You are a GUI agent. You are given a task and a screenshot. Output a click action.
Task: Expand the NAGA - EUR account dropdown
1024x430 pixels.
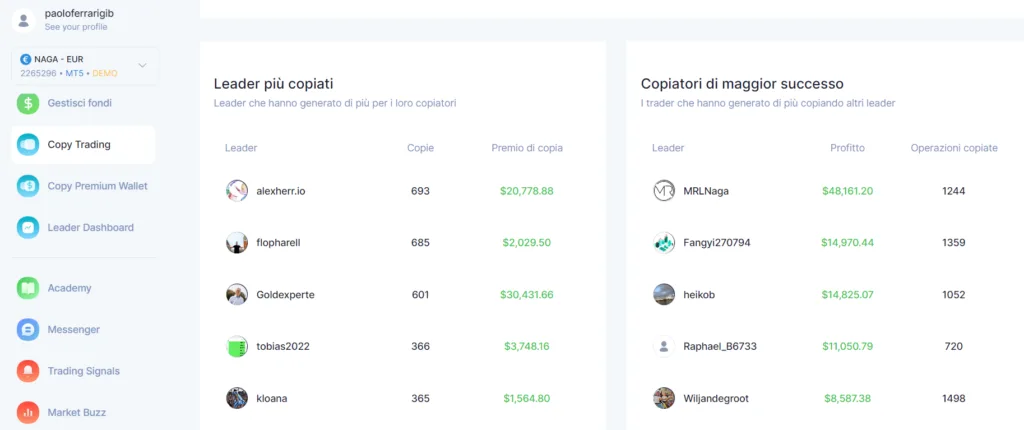pyautogui.click(x=142, y=65)
